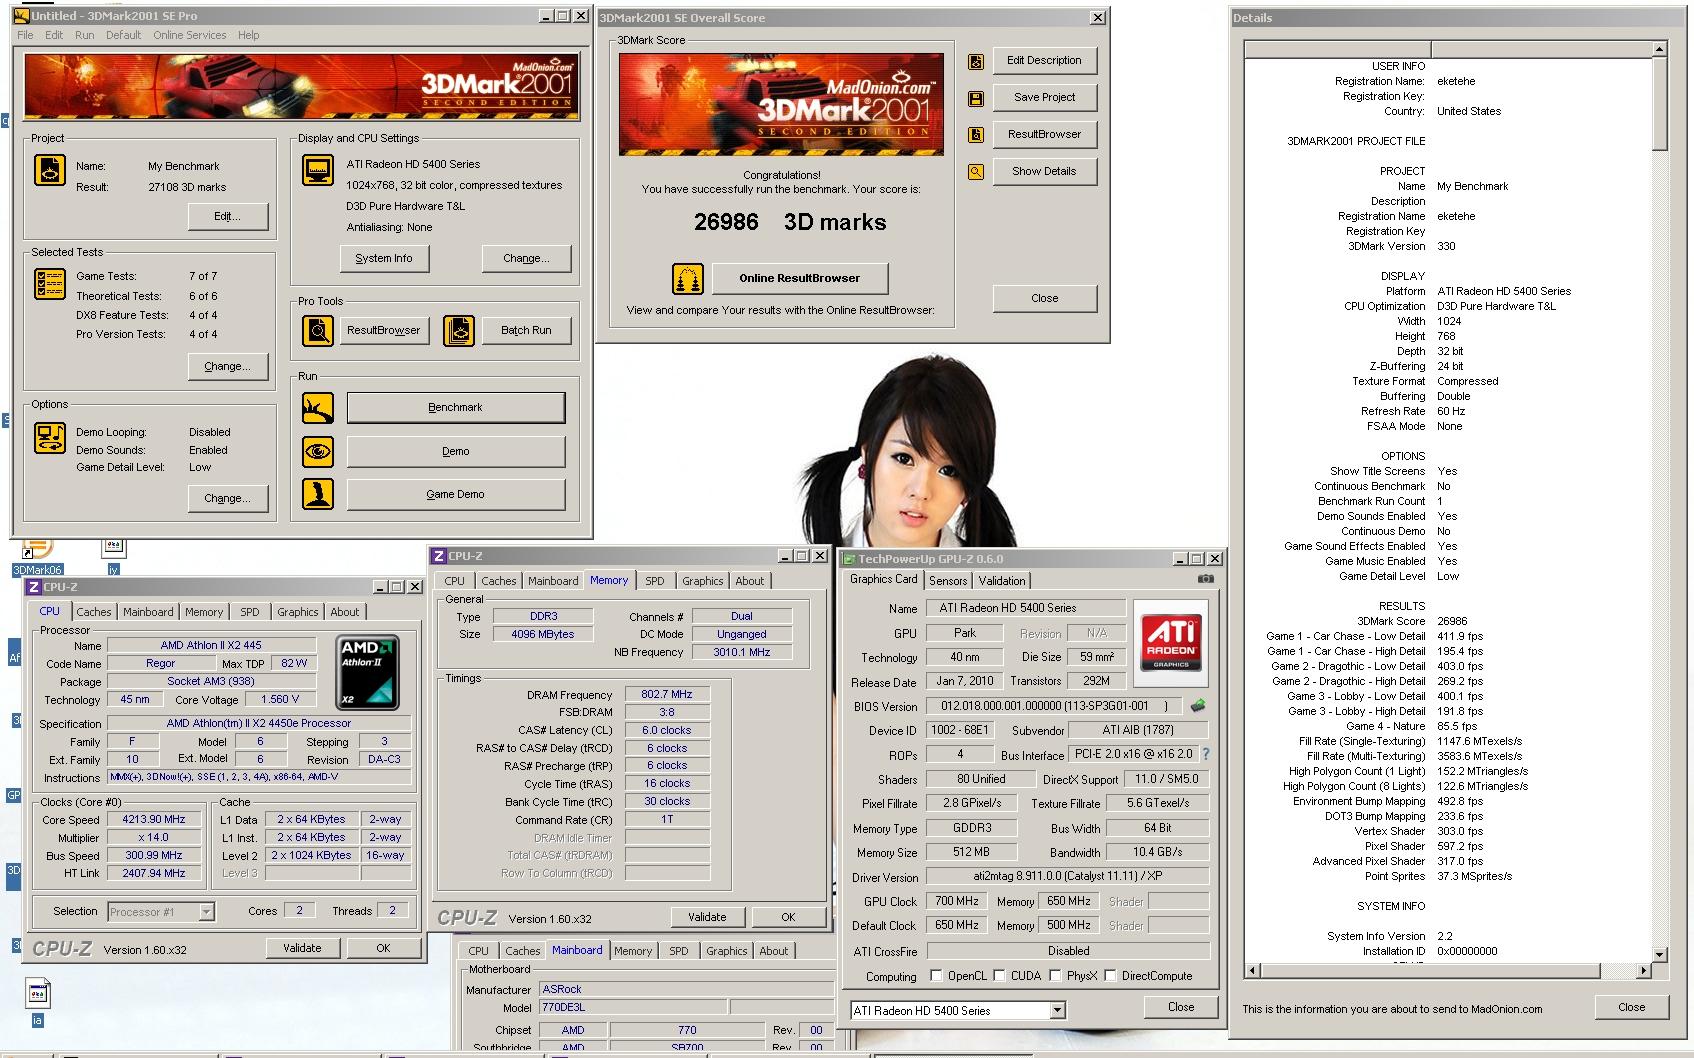
Task: Click the Batch Run button
Action: pyautogui.click(x=526, y=330)
